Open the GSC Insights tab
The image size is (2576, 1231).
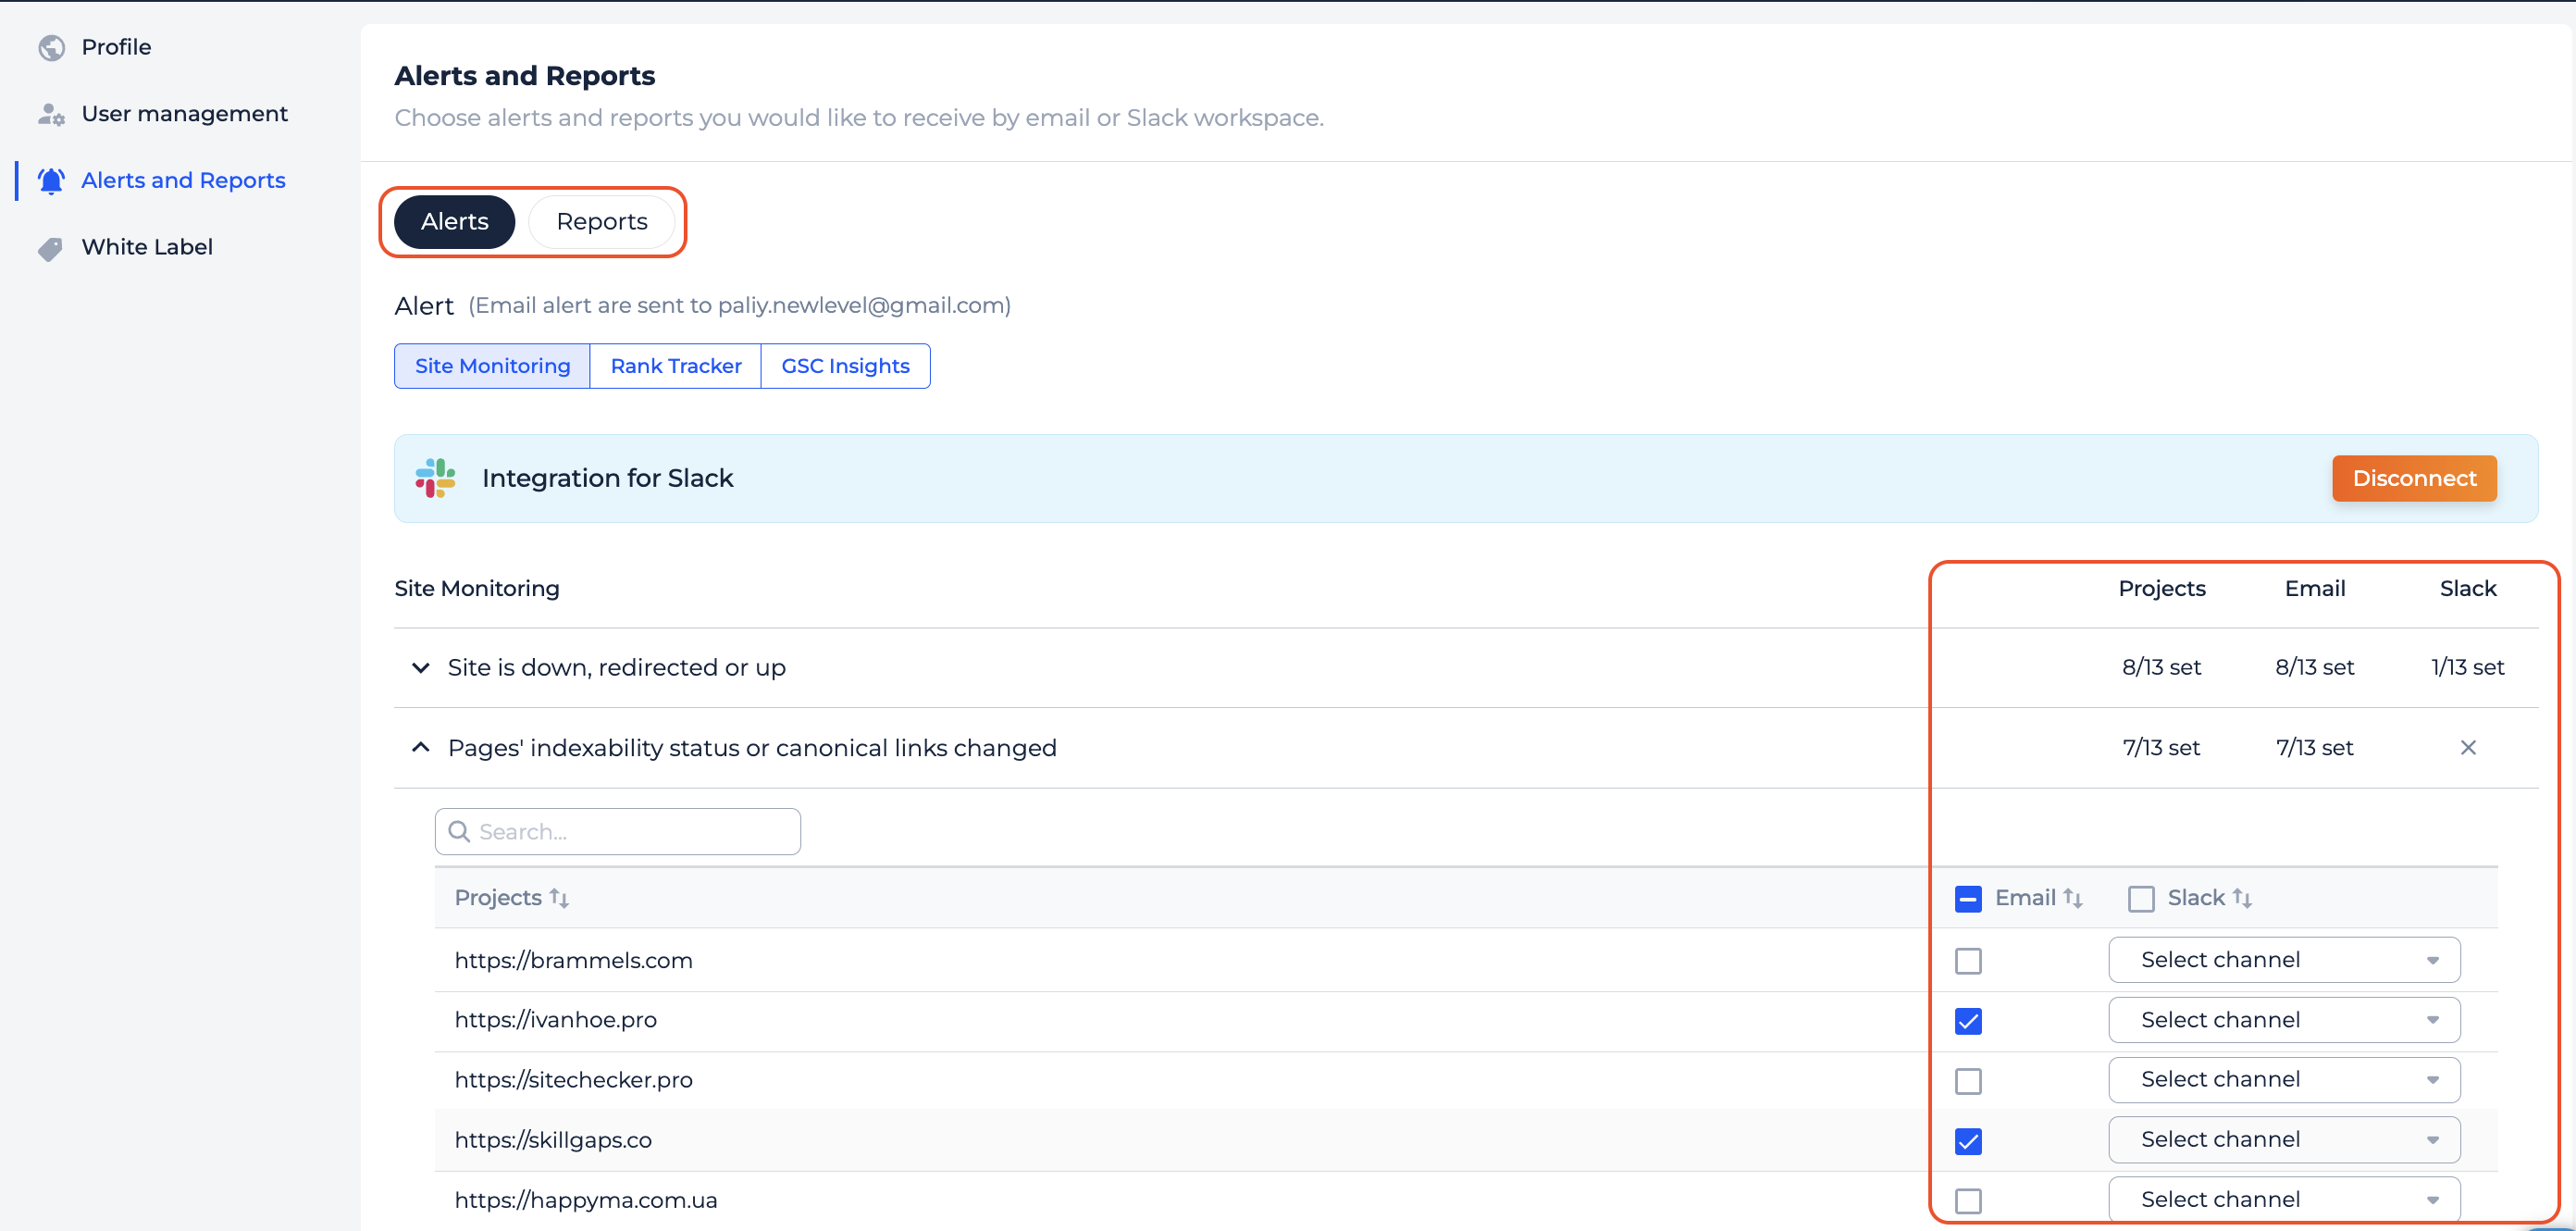point(845,366)
